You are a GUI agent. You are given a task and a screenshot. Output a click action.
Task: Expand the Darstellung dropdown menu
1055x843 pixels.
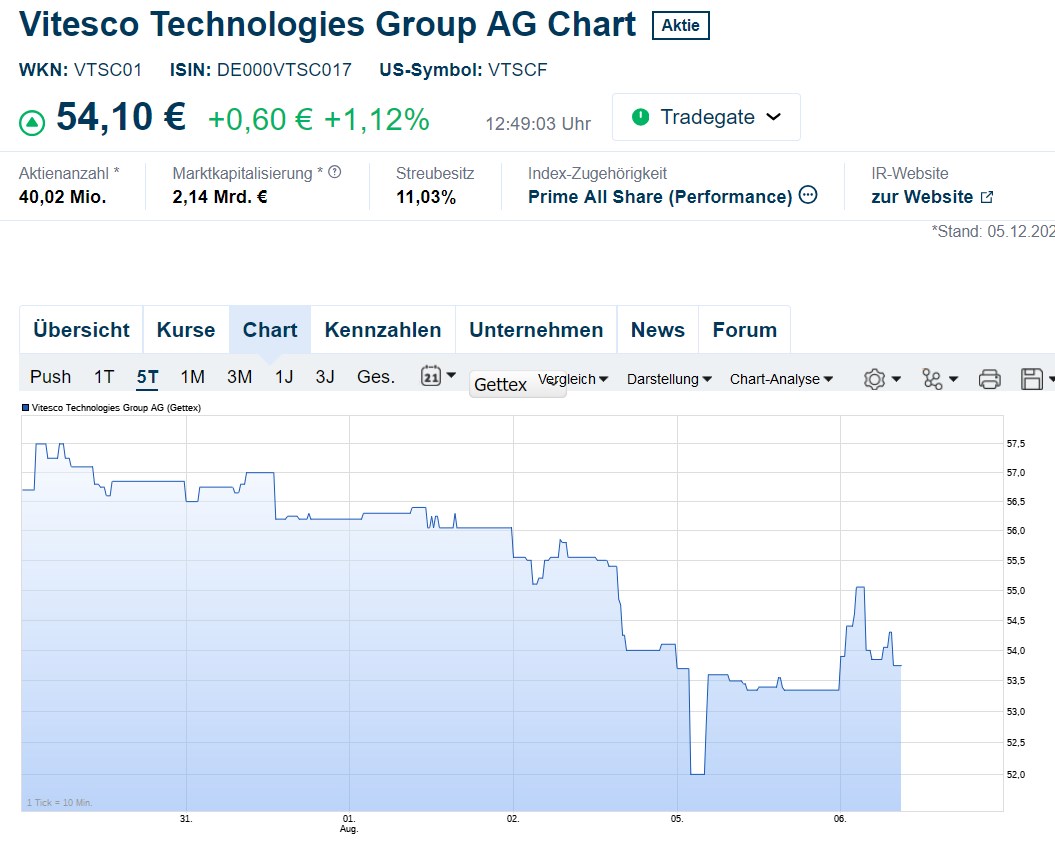pyautogui.click(x=669, y=379)
